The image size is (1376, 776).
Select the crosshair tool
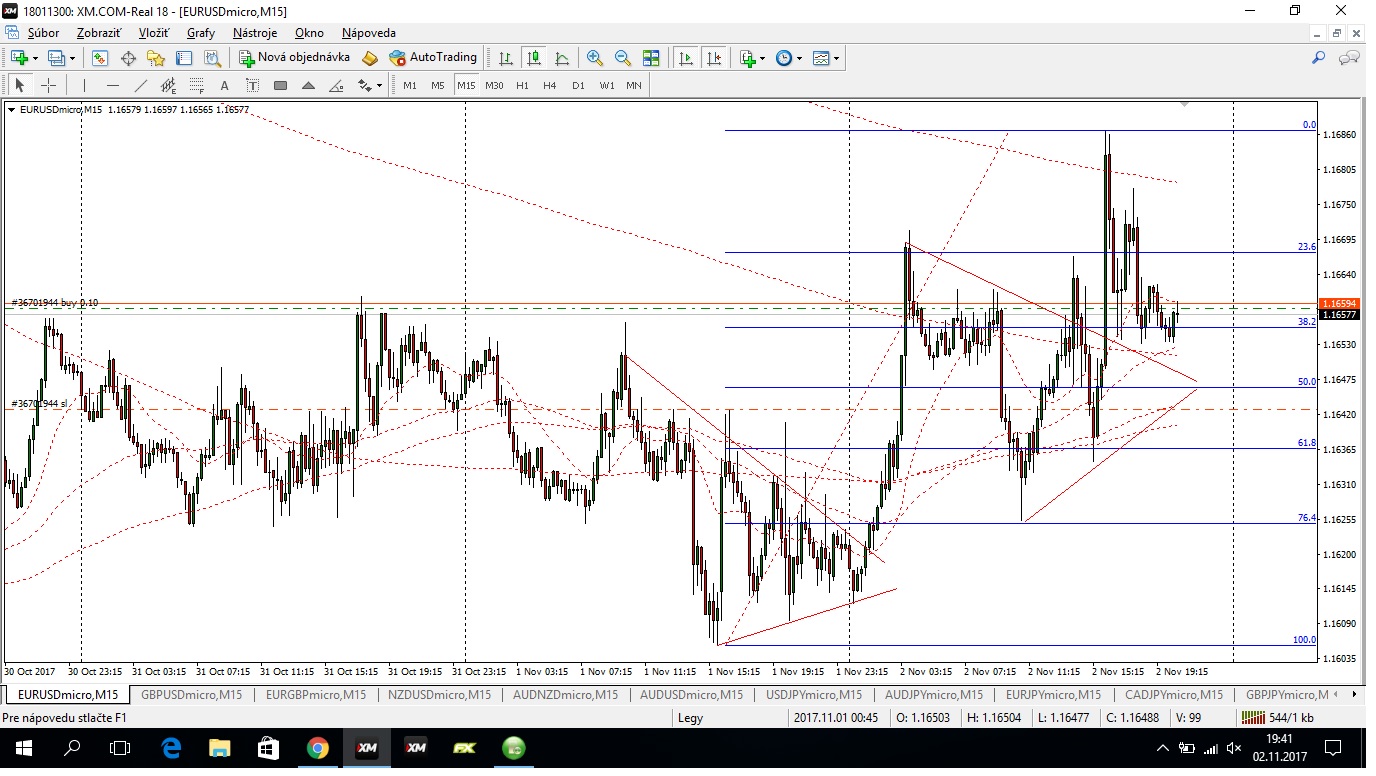[48, 85]
